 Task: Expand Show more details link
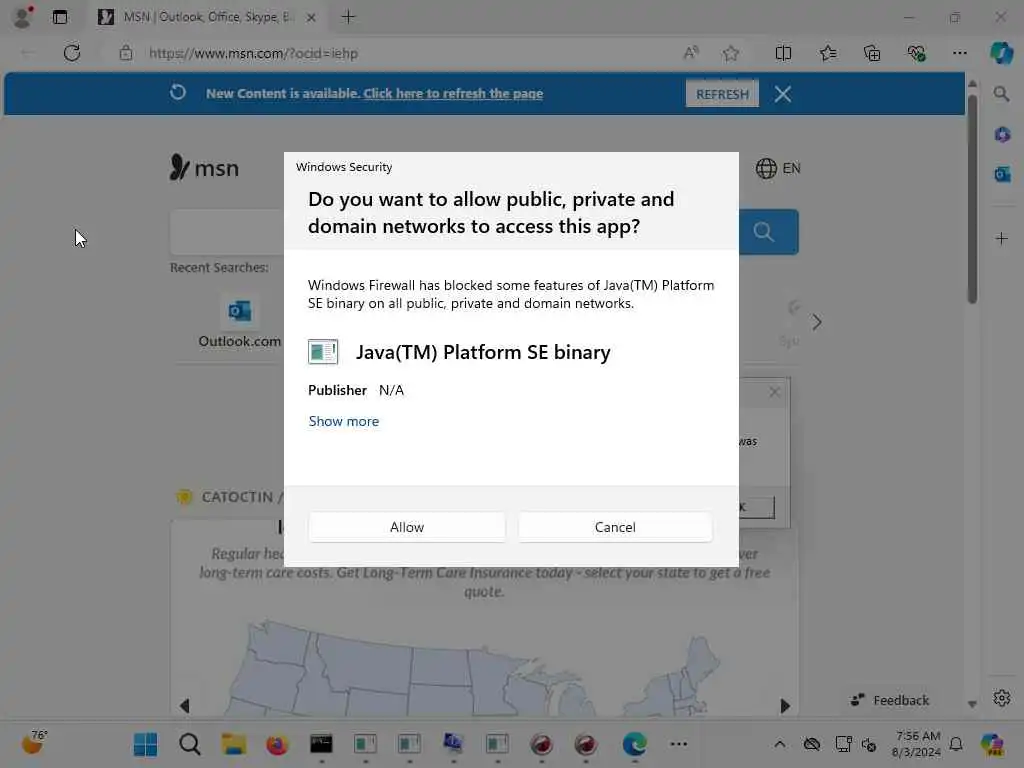[344, 421]
